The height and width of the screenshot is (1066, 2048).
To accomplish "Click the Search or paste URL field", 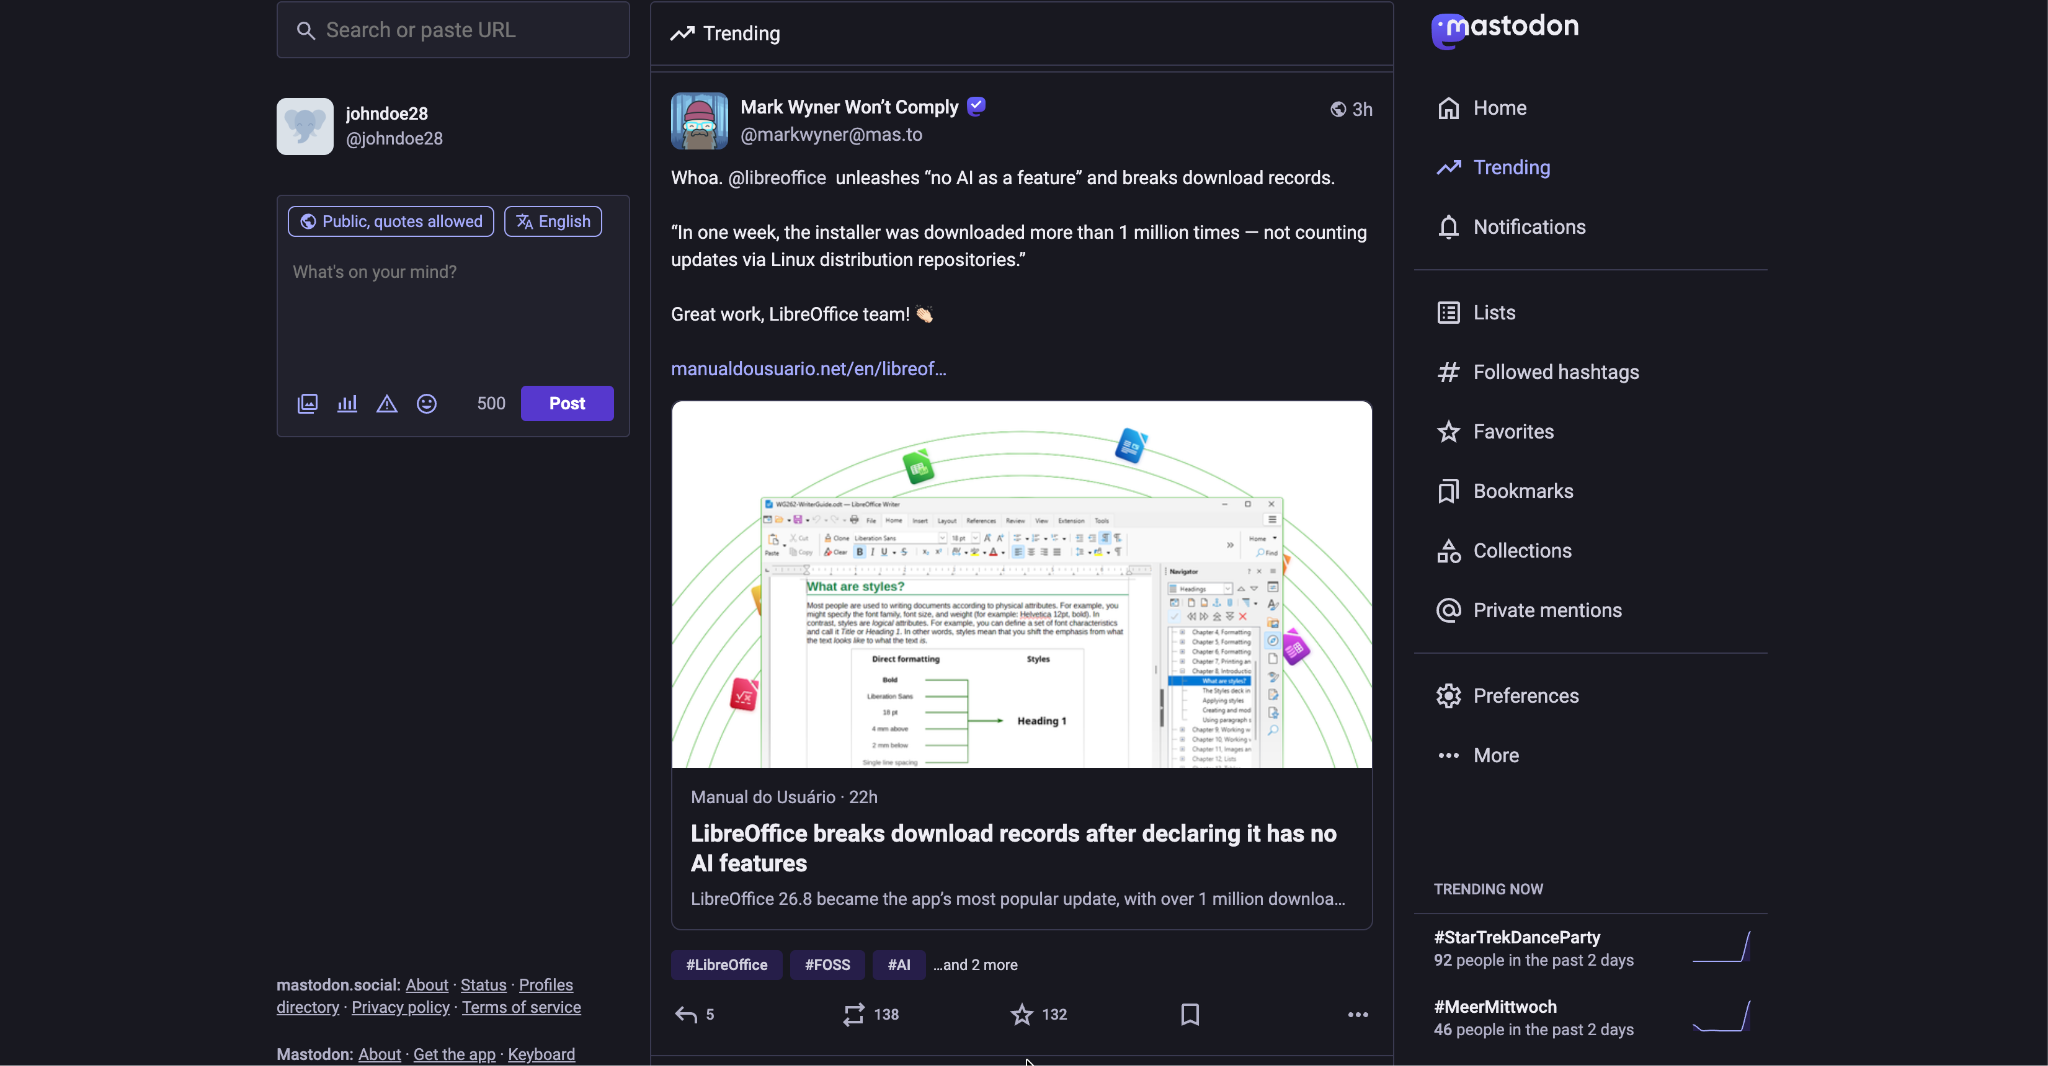I will (x=453, y=31).
